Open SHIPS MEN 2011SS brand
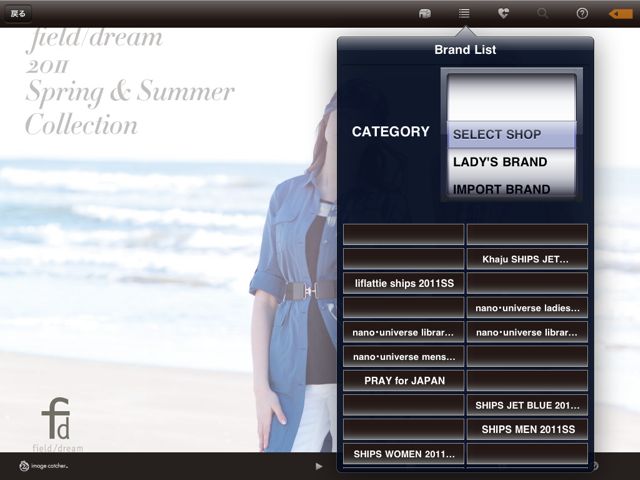This screenshot has height=480, width=640. point(527,429)
